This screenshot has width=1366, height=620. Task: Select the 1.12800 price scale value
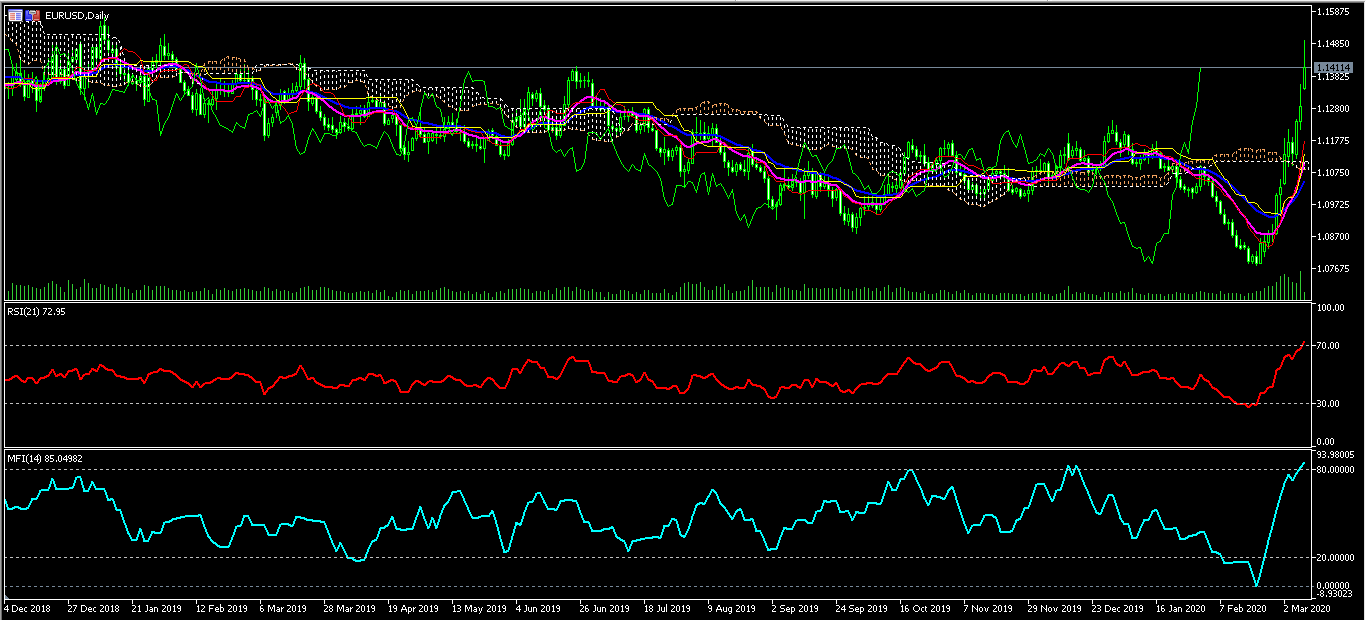tap(1334, 108)
